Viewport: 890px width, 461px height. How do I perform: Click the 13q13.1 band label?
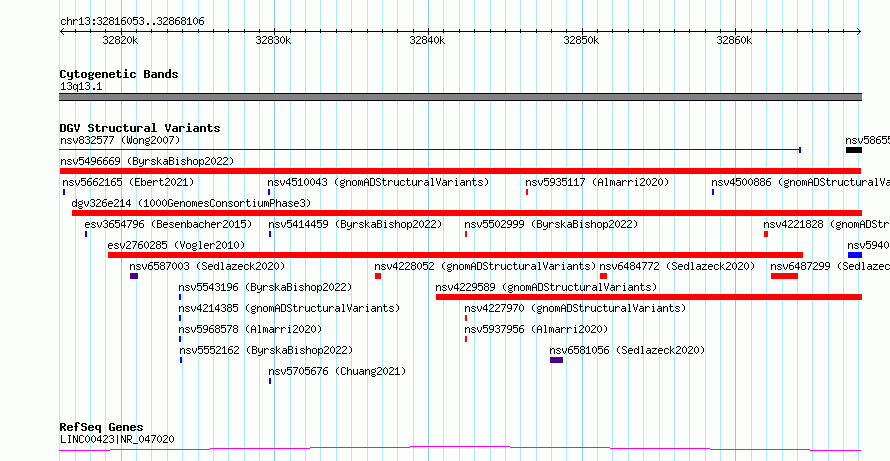point(81,86)
